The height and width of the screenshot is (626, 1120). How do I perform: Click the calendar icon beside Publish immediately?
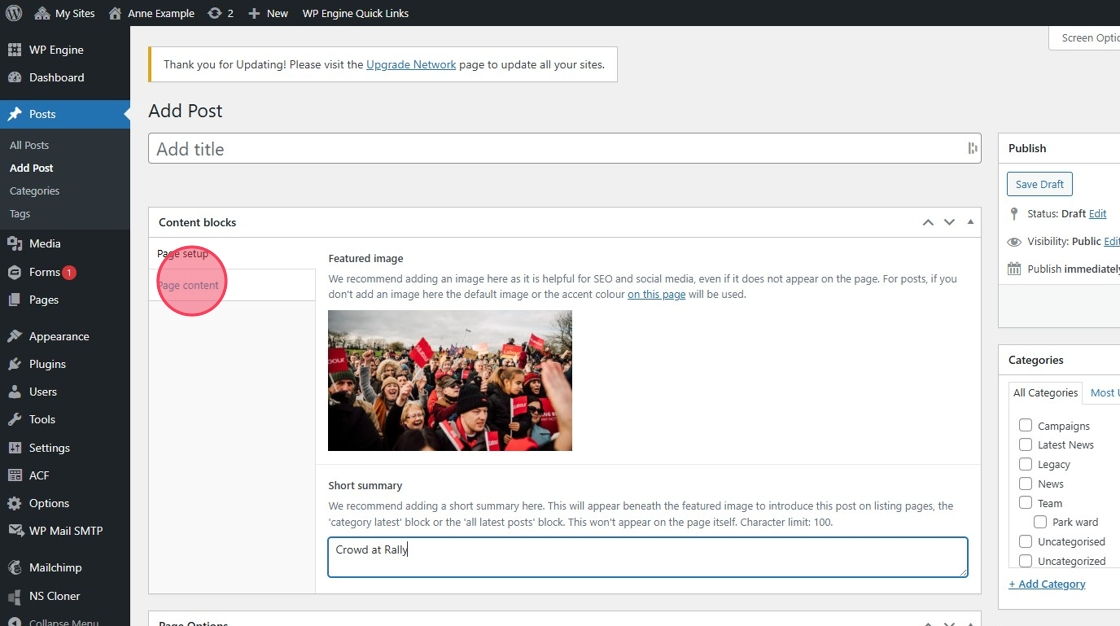[1014, 269]
